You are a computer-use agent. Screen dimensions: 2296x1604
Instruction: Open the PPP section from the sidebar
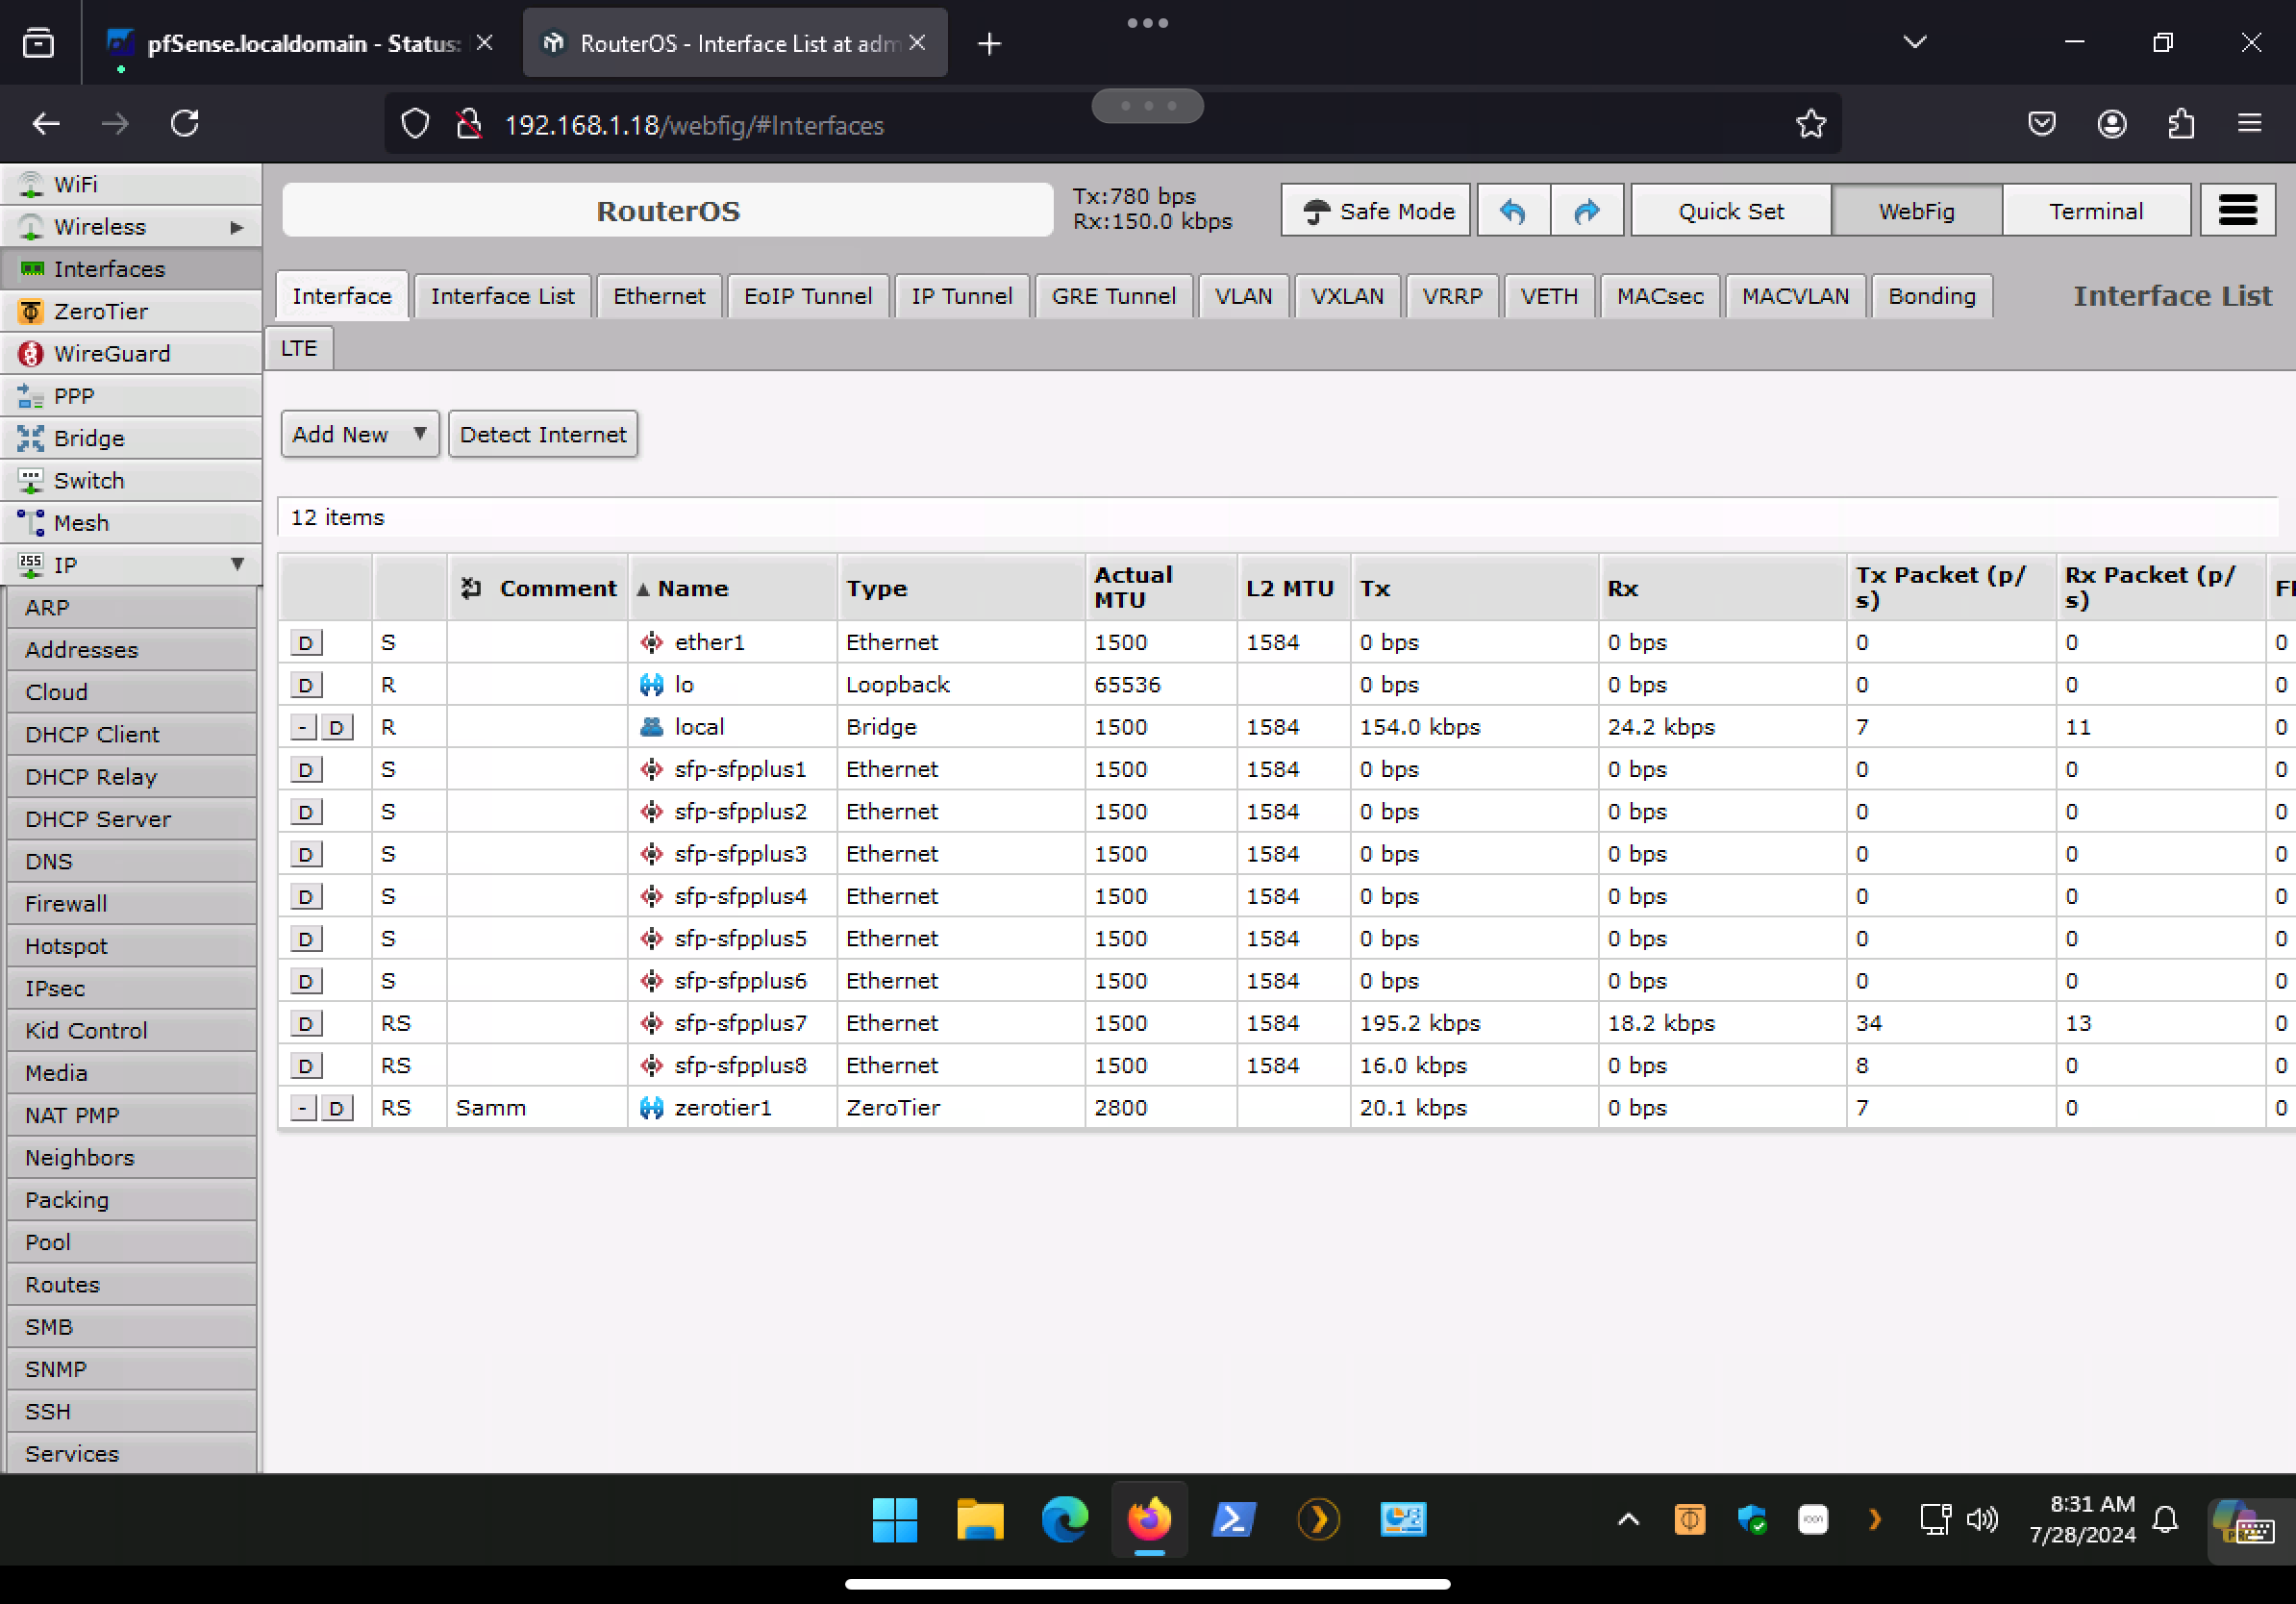coord(73,395)
